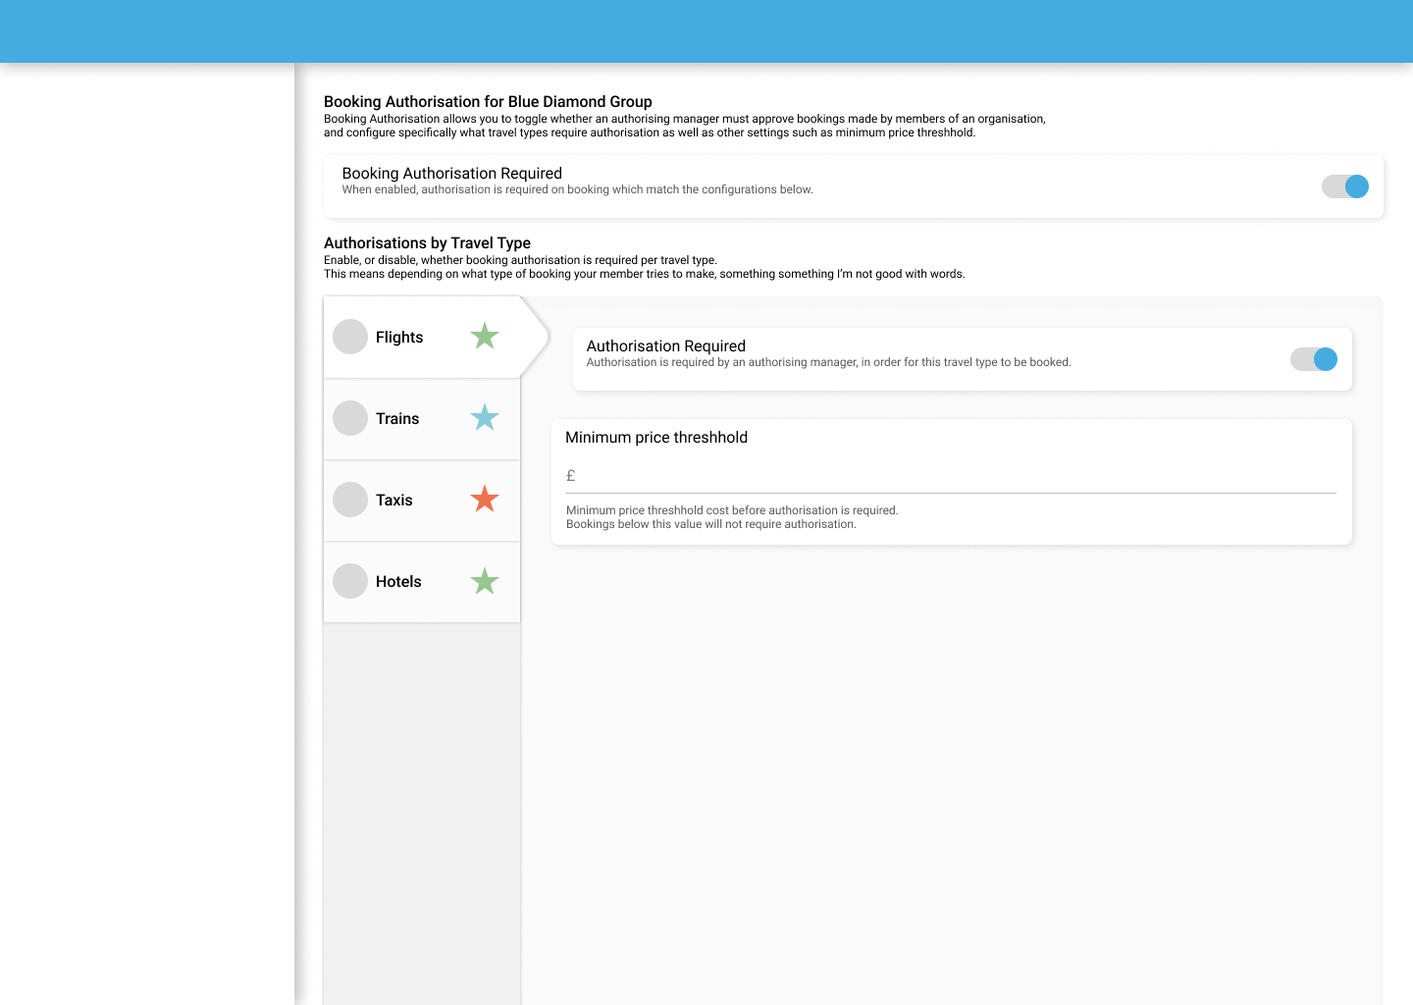This screenshot has width=1413, height=1005.
Task: Select the Flights travel type
Action: pos(420,336)
